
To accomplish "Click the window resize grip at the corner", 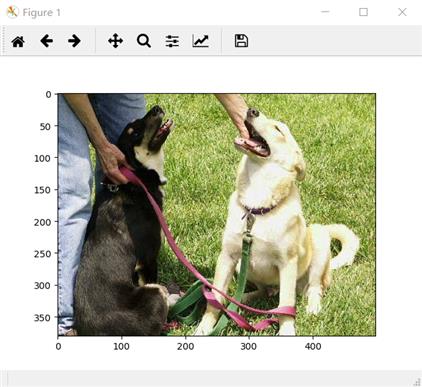I will (417, 382).
